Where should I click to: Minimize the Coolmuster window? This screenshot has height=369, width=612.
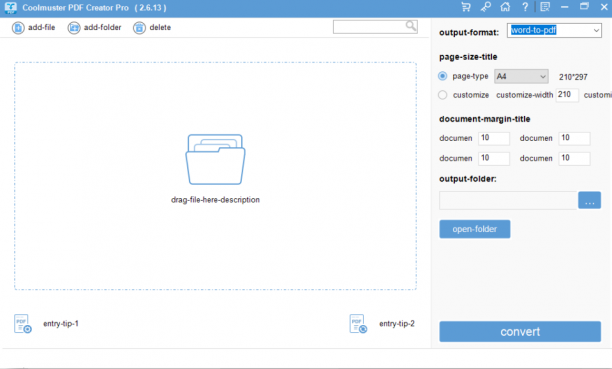pyautogui.click(x=564, y=7)
